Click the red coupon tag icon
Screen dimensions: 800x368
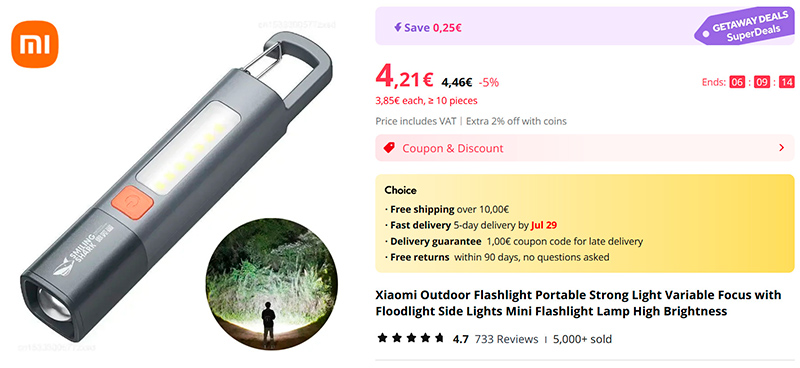pos(389,148)
